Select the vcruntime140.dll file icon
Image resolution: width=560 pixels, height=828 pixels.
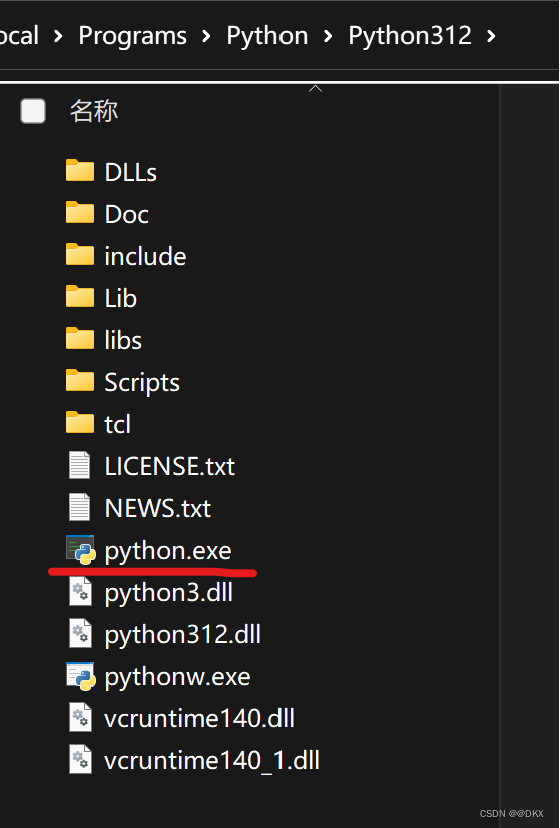pos(80,717)
